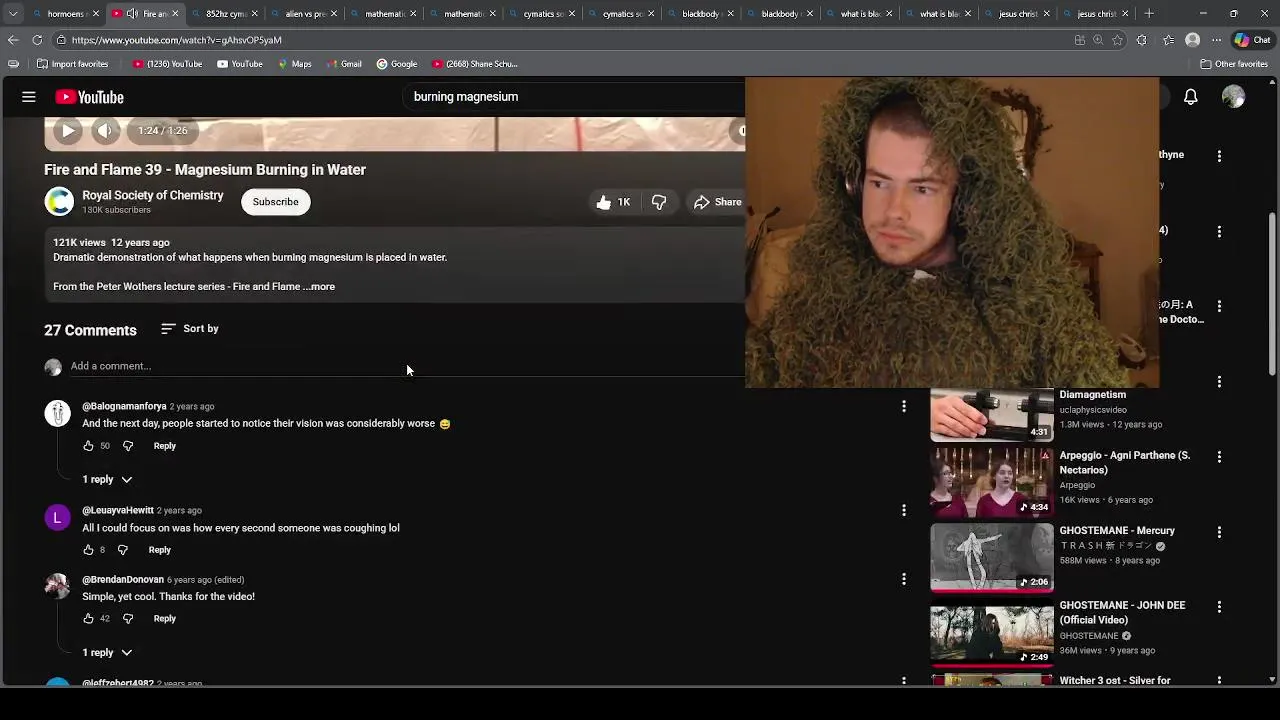Focus the Add a comment field
Image resolution: width=1280 pixels, height=720 pixels.
tap(407, 366)
